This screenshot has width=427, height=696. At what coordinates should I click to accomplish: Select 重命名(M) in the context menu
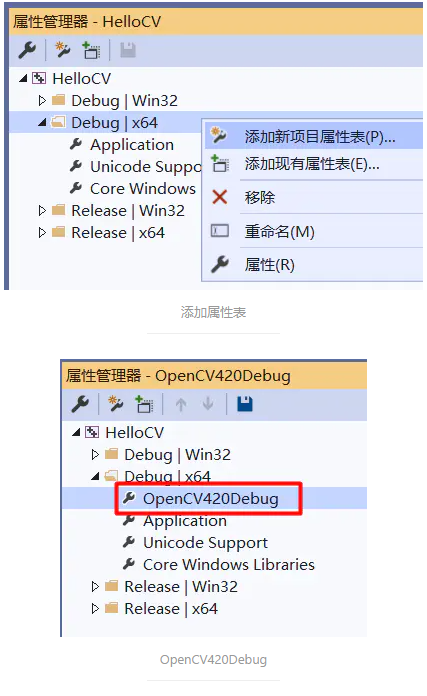(x=313, y=231)
